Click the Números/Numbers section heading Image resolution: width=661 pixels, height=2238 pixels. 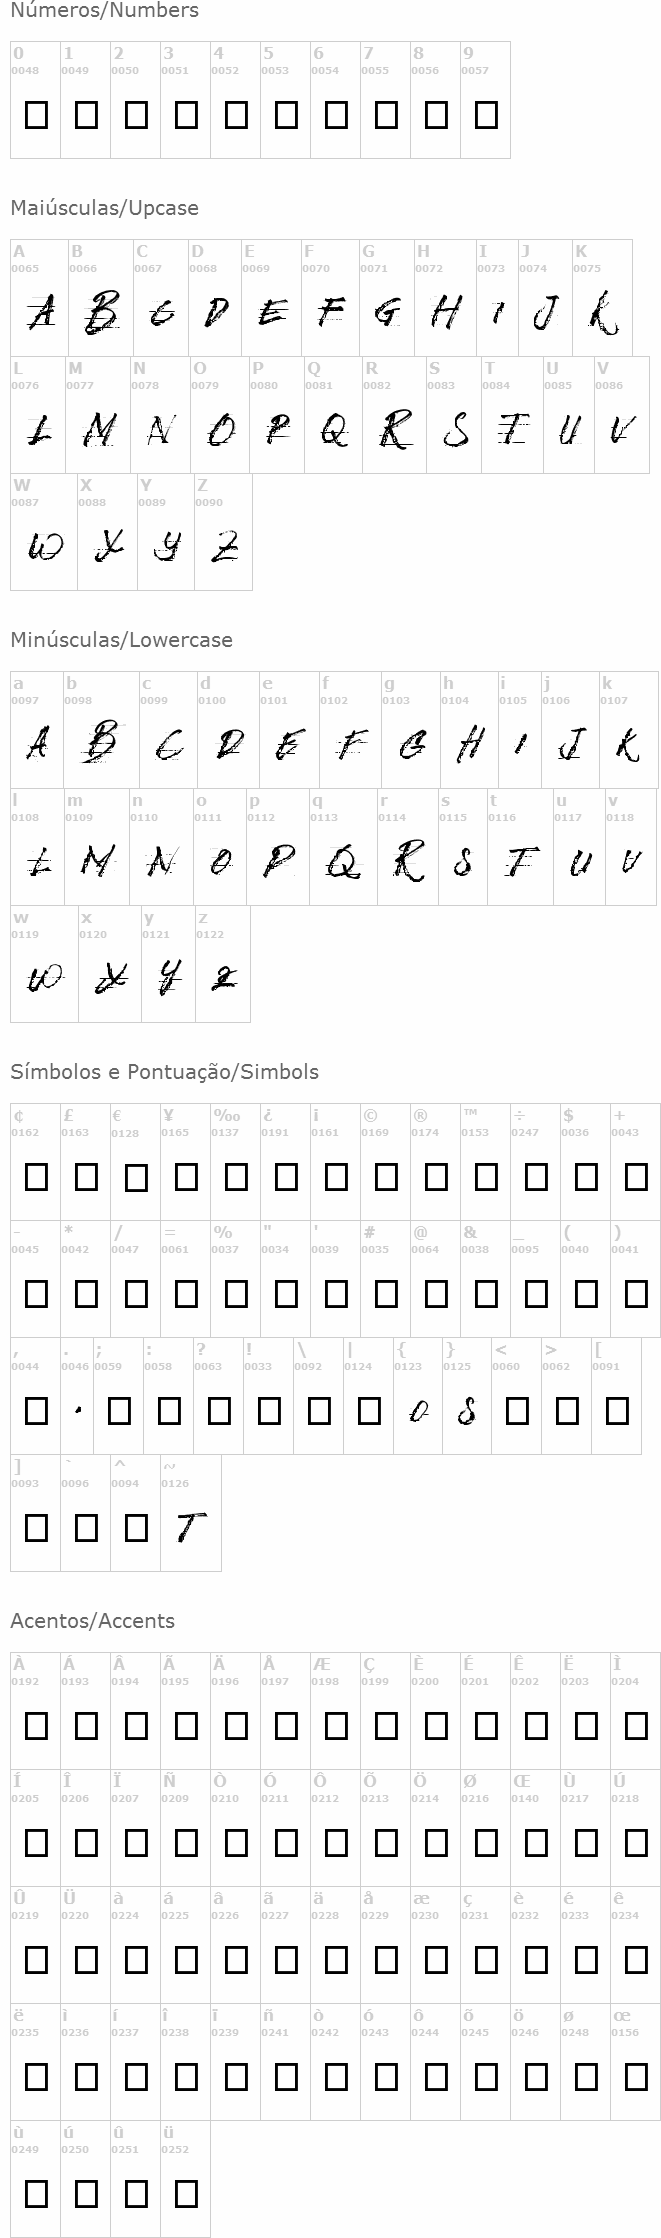105,11
